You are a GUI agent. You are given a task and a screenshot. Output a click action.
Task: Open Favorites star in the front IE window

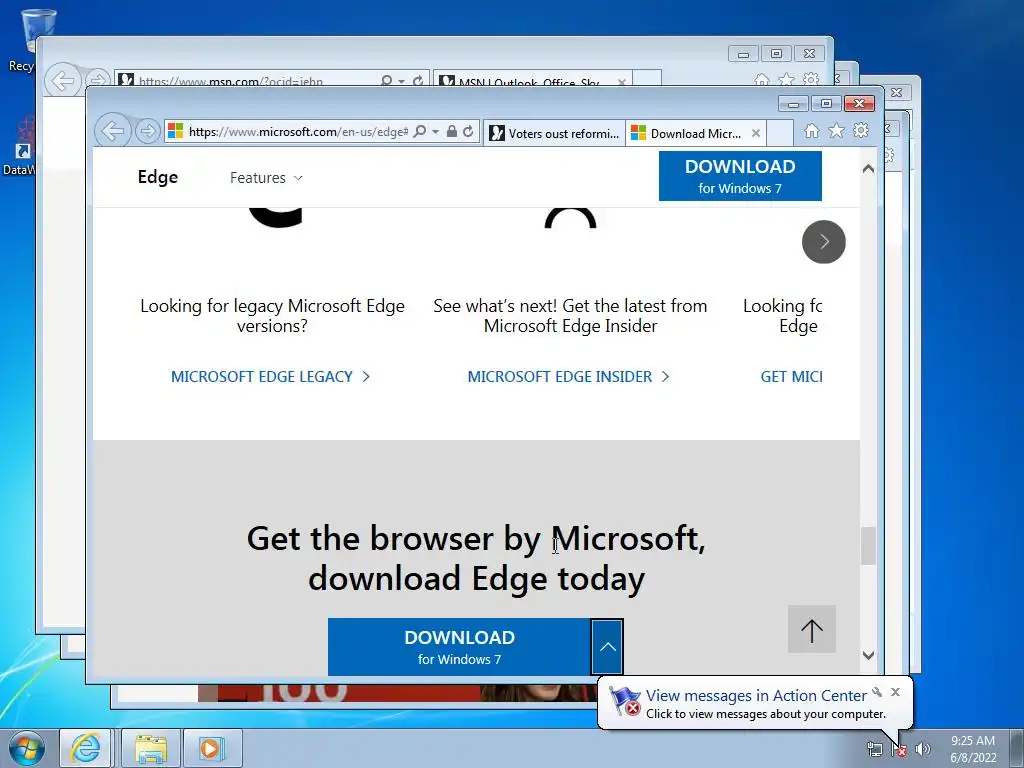coord(837,131)
